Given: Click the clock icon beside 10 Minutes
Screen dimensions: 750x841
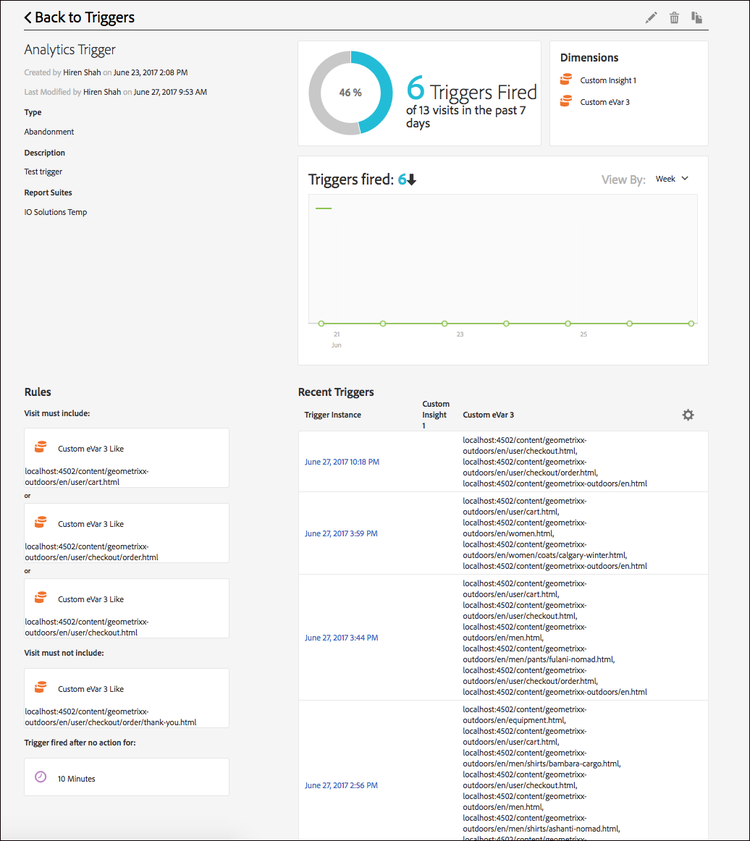Looking at the screenshot, I should (41, 777).
